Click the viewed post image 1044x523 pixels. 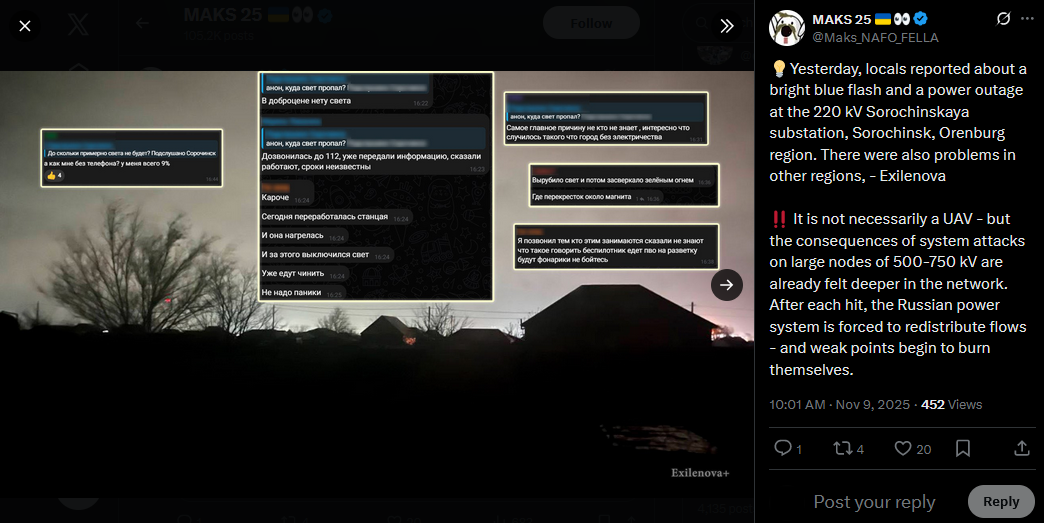tap(377, 284)
